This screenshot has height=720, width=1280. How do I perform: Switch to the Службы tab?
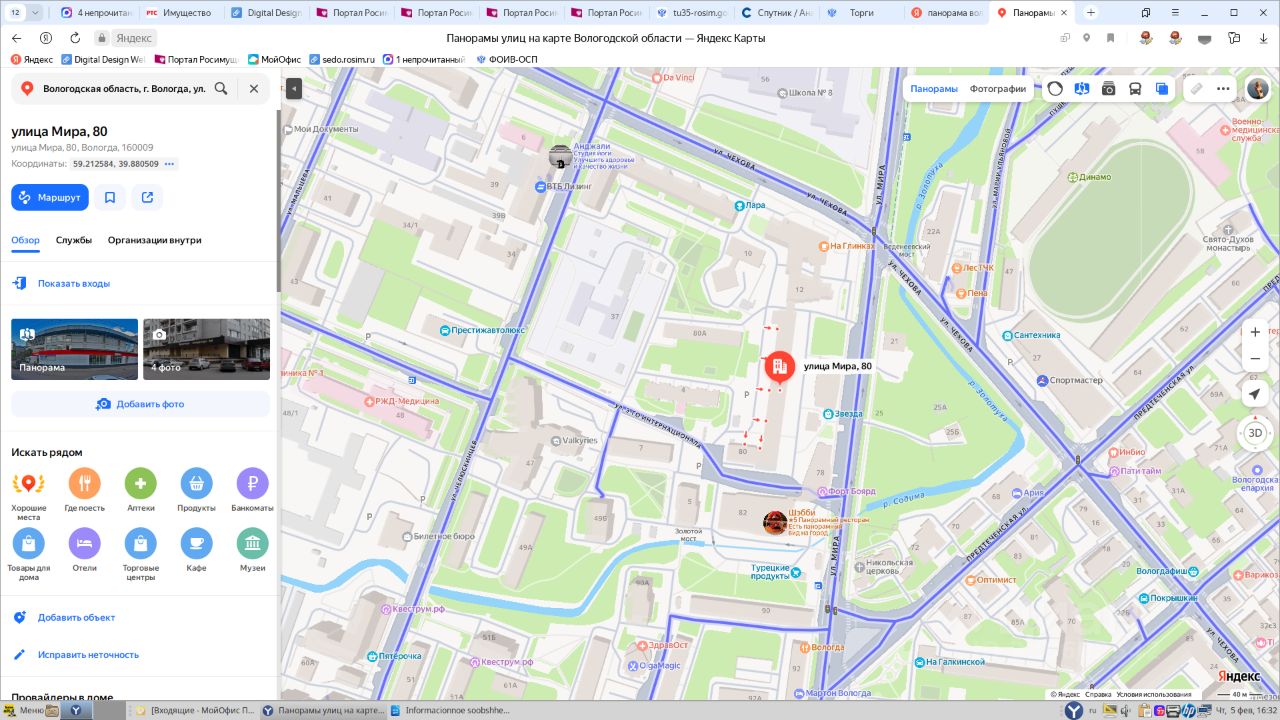click(x=74, y=240)
